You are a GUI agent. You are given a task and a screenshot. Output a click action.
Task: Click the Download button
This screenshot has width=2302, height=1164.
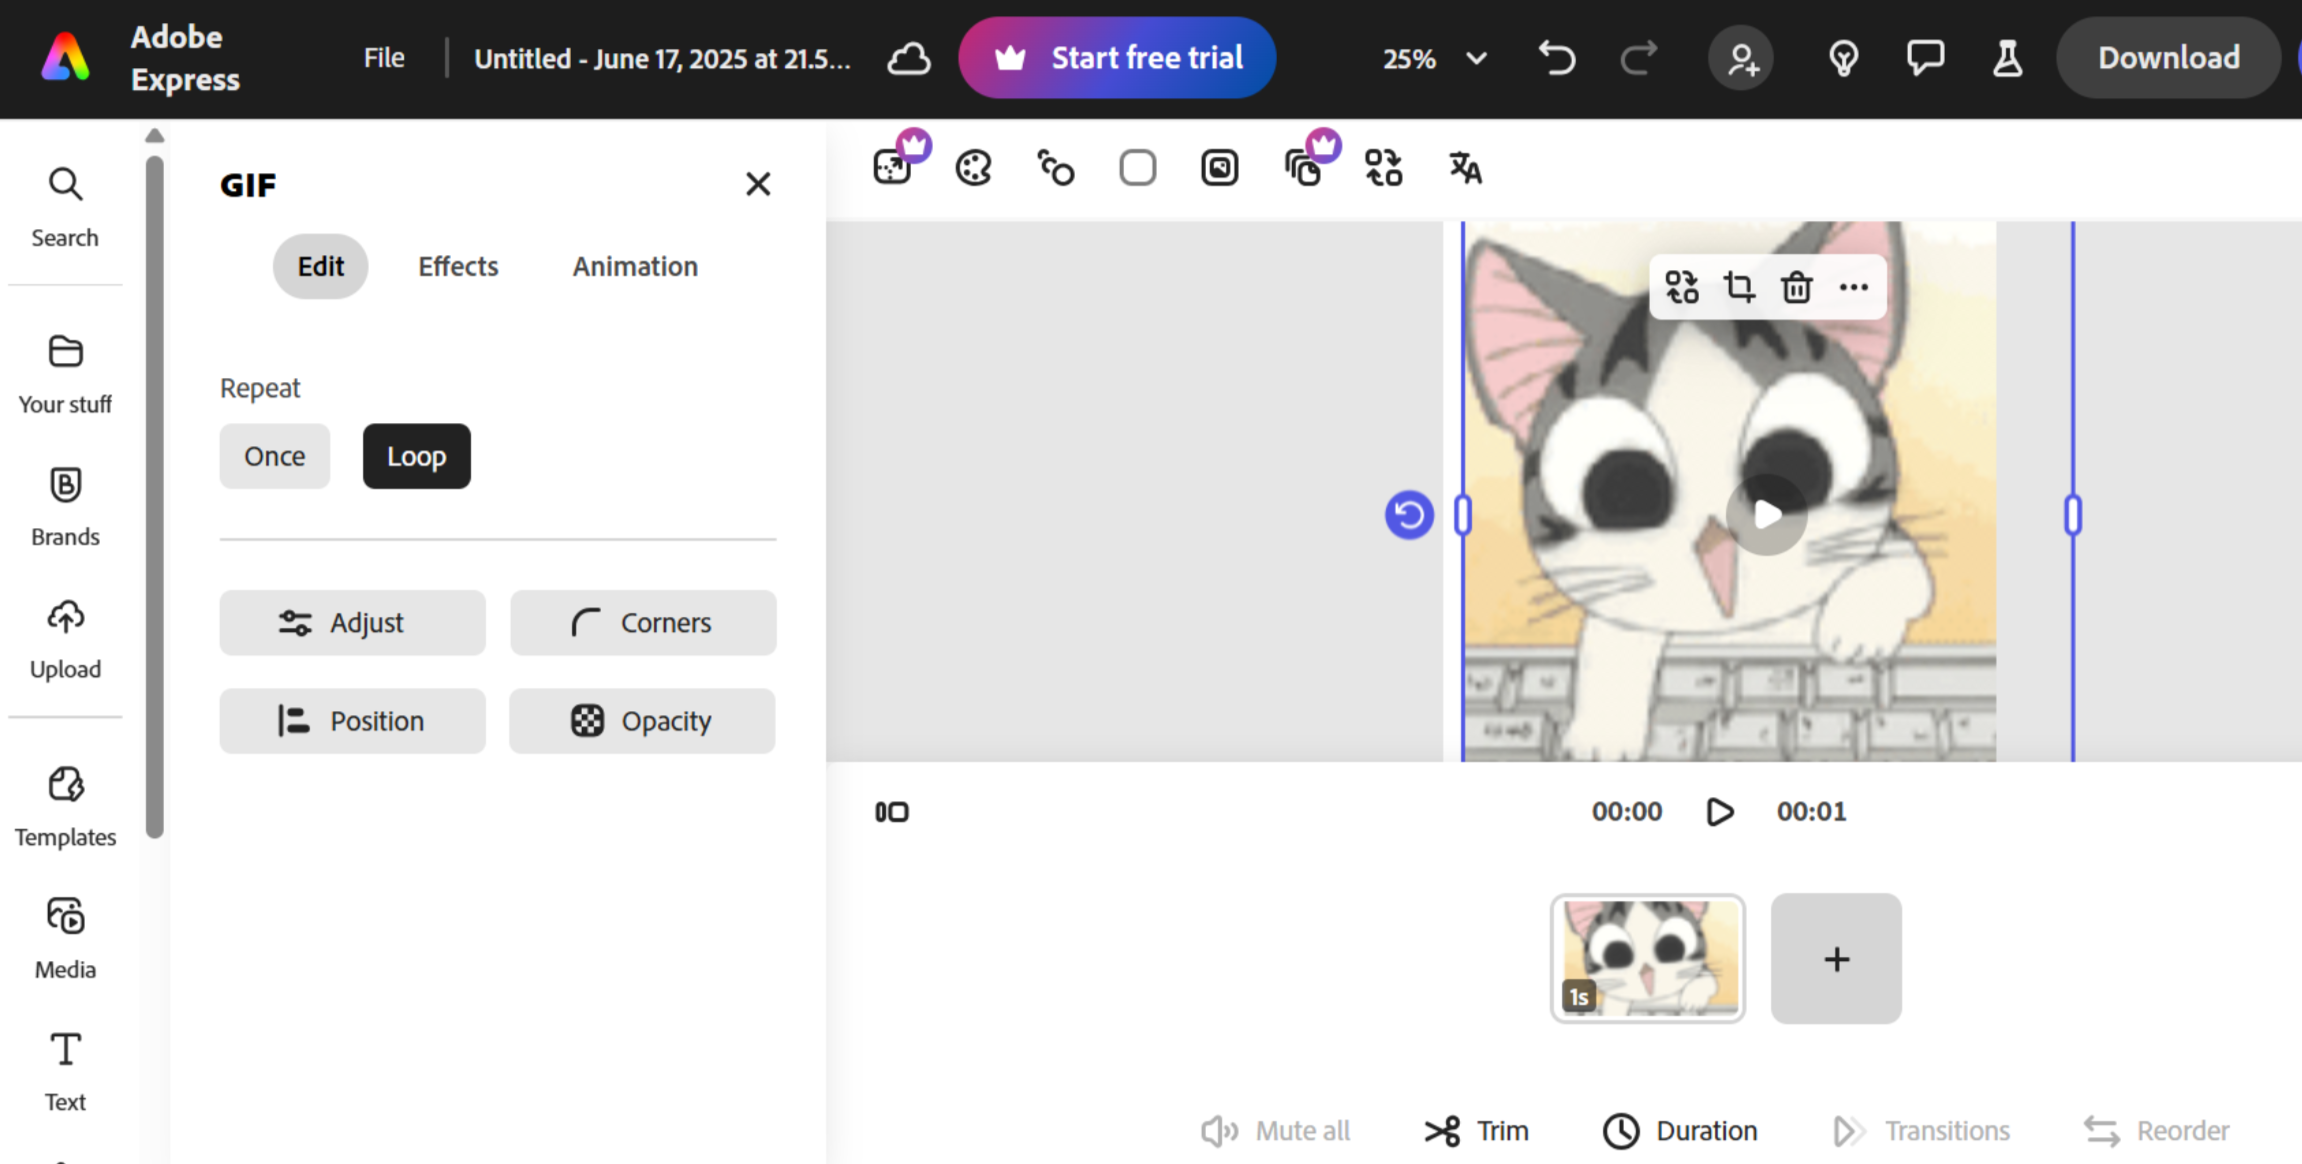[2167, 57]
